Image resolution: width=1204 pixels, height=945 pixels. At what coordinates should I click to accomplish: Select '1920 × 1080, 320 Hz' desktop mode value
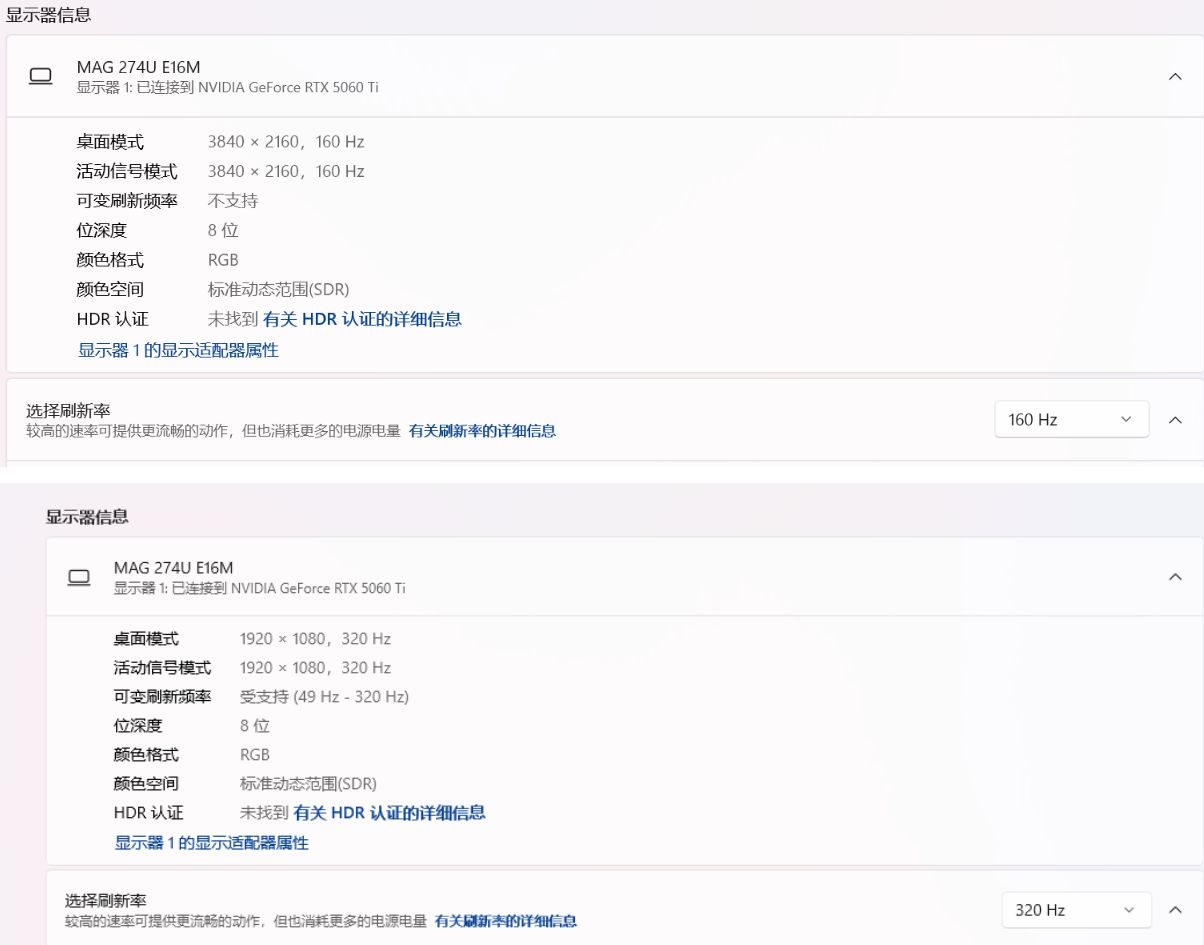(x=315, y=638)
